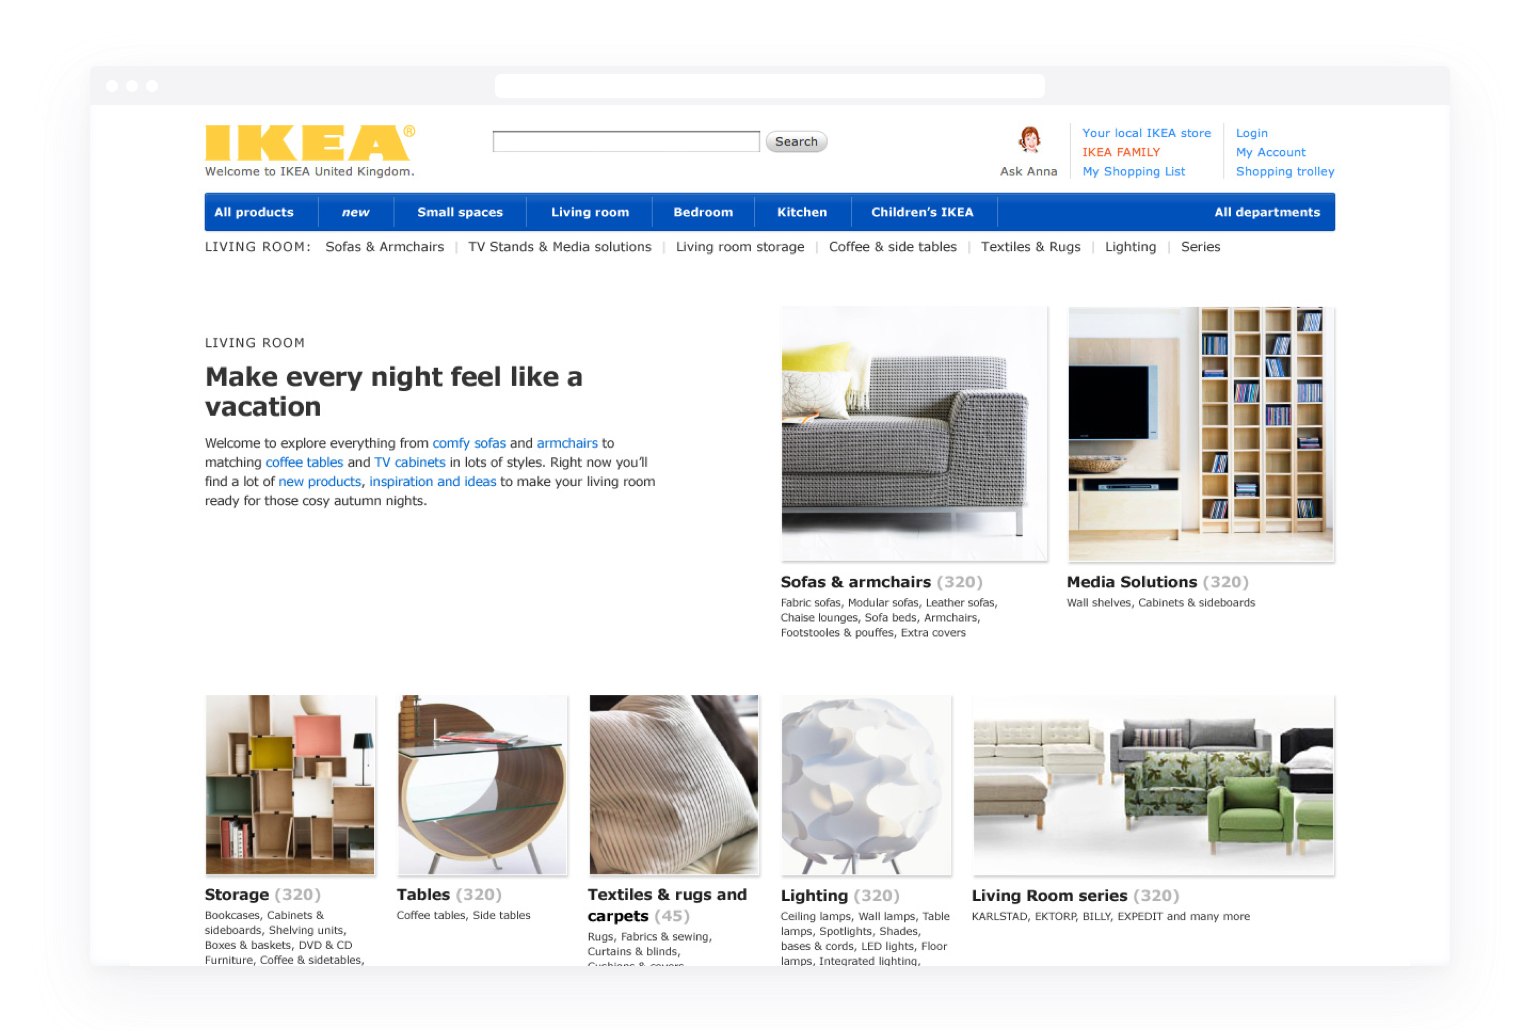Open My Shopping List
This screenshot has width=1540, height=1030.
(1133, 172)
